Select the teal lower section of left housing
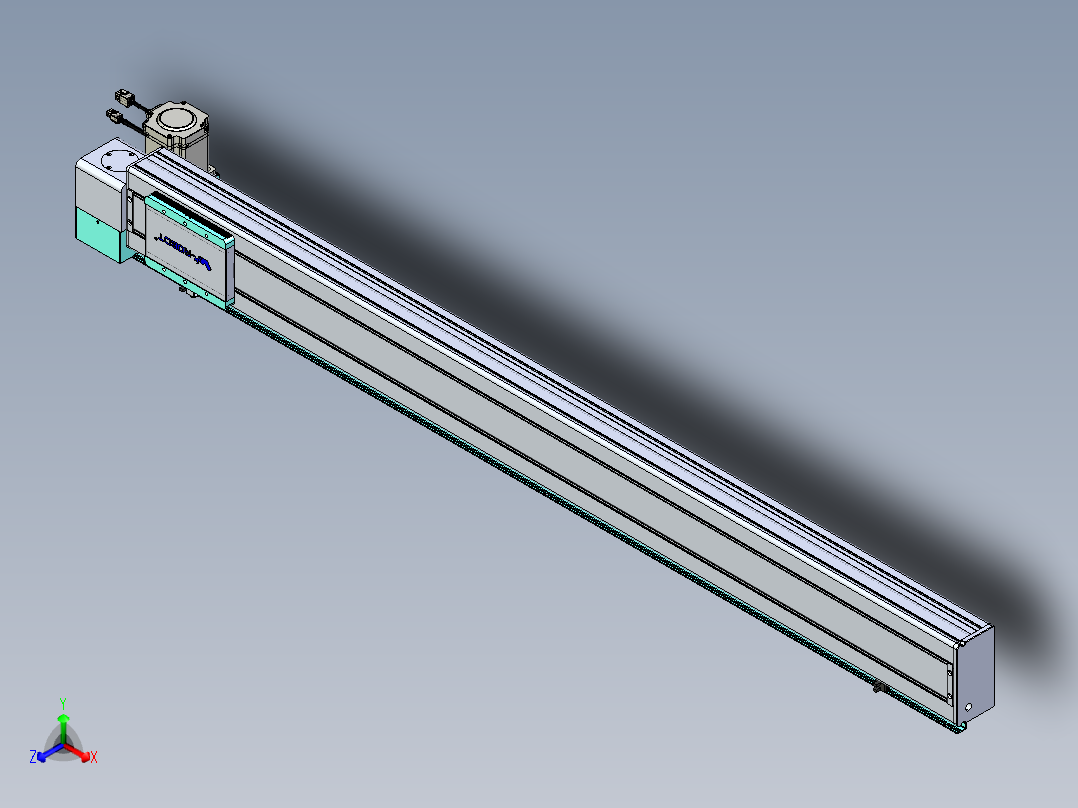1078x808 pixels. point(99,234)
